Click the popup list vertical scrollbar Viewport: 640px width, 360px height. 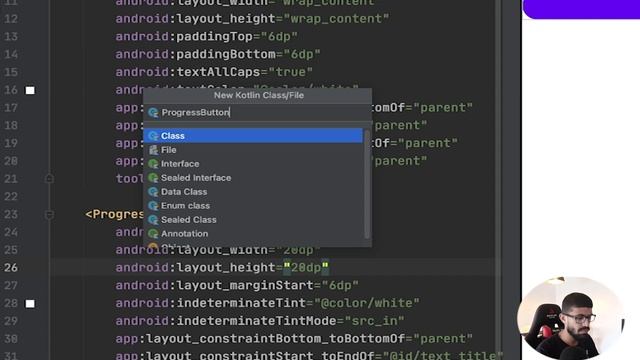click(367, 184)
